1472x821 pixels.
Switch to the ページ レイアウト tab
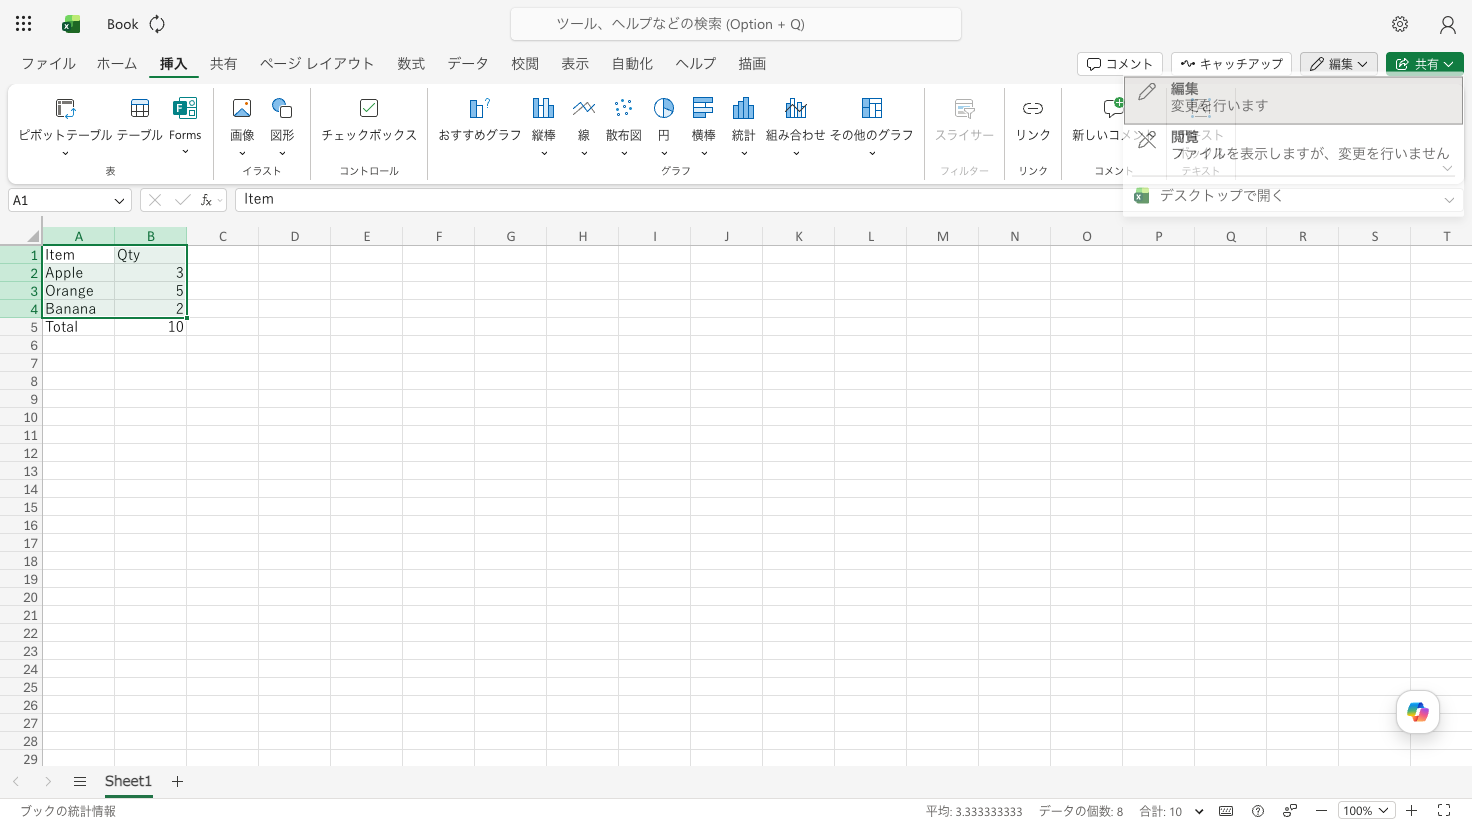coord(317,63)
